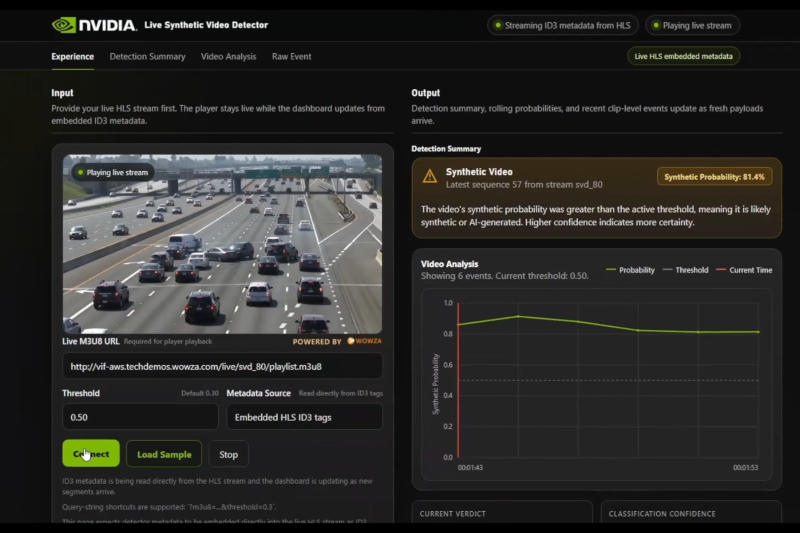The width and height of the screenshot is (800, 533).
Task: Click the live traffic video player
Action: (222, 244)
